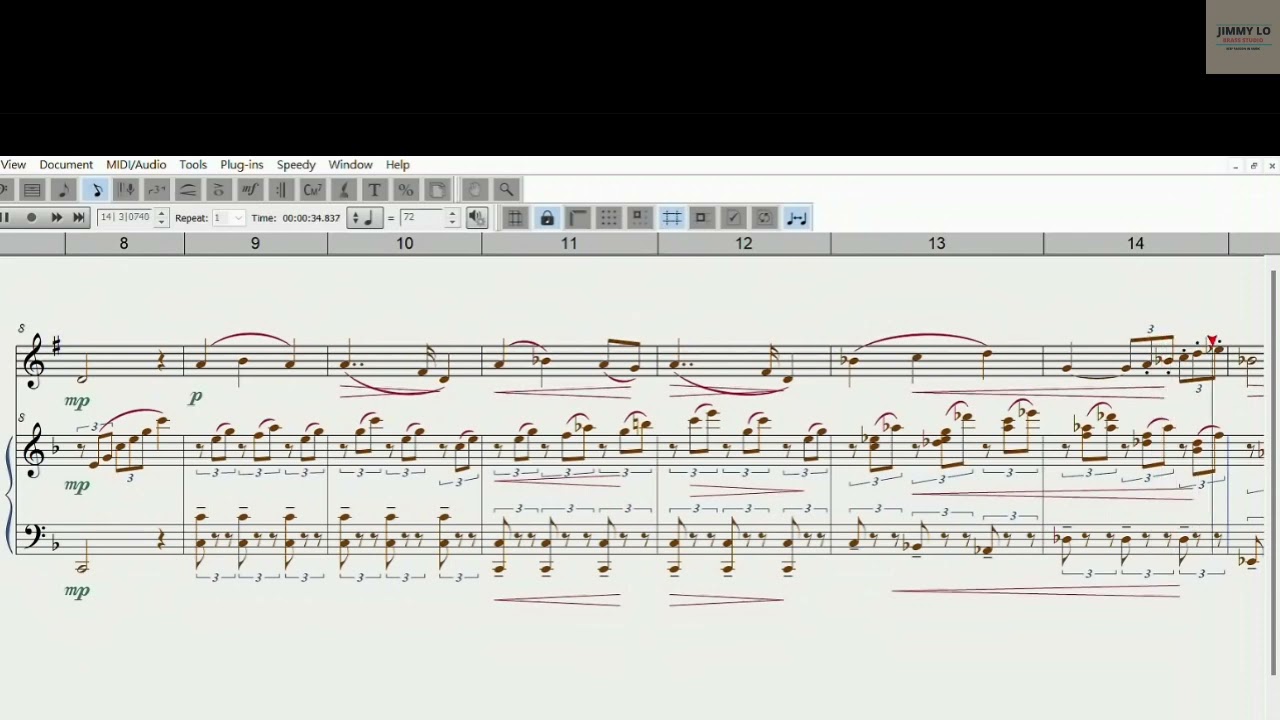Select the Zoom magnifier tool
The image size is (1280, 720).
tap(506, 190)
